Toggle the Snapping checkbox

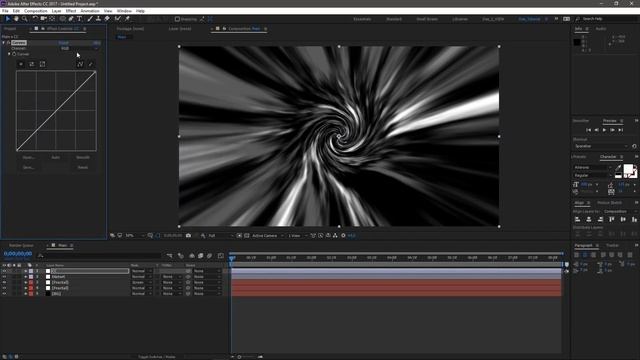click(x=177, y=19)
